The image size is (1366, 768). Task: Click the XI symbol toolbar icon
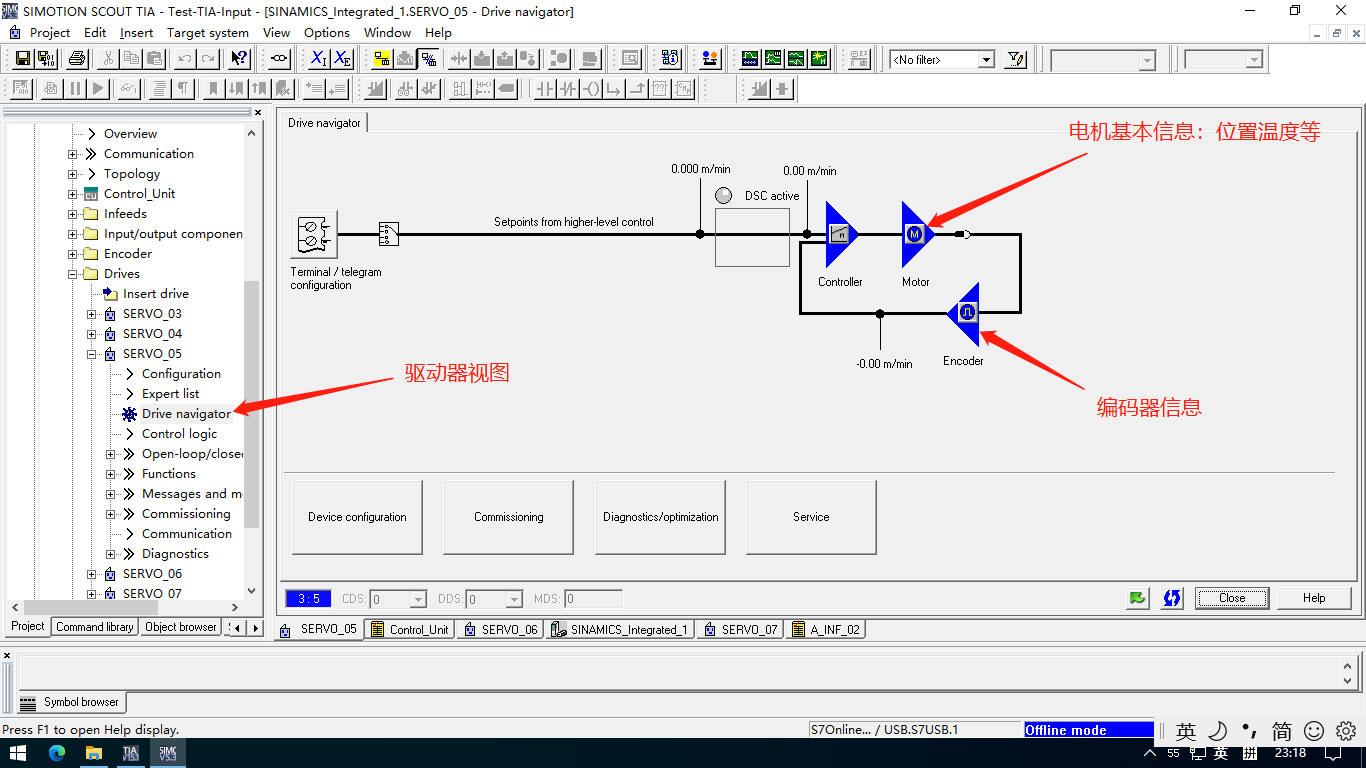pos(317,59)
